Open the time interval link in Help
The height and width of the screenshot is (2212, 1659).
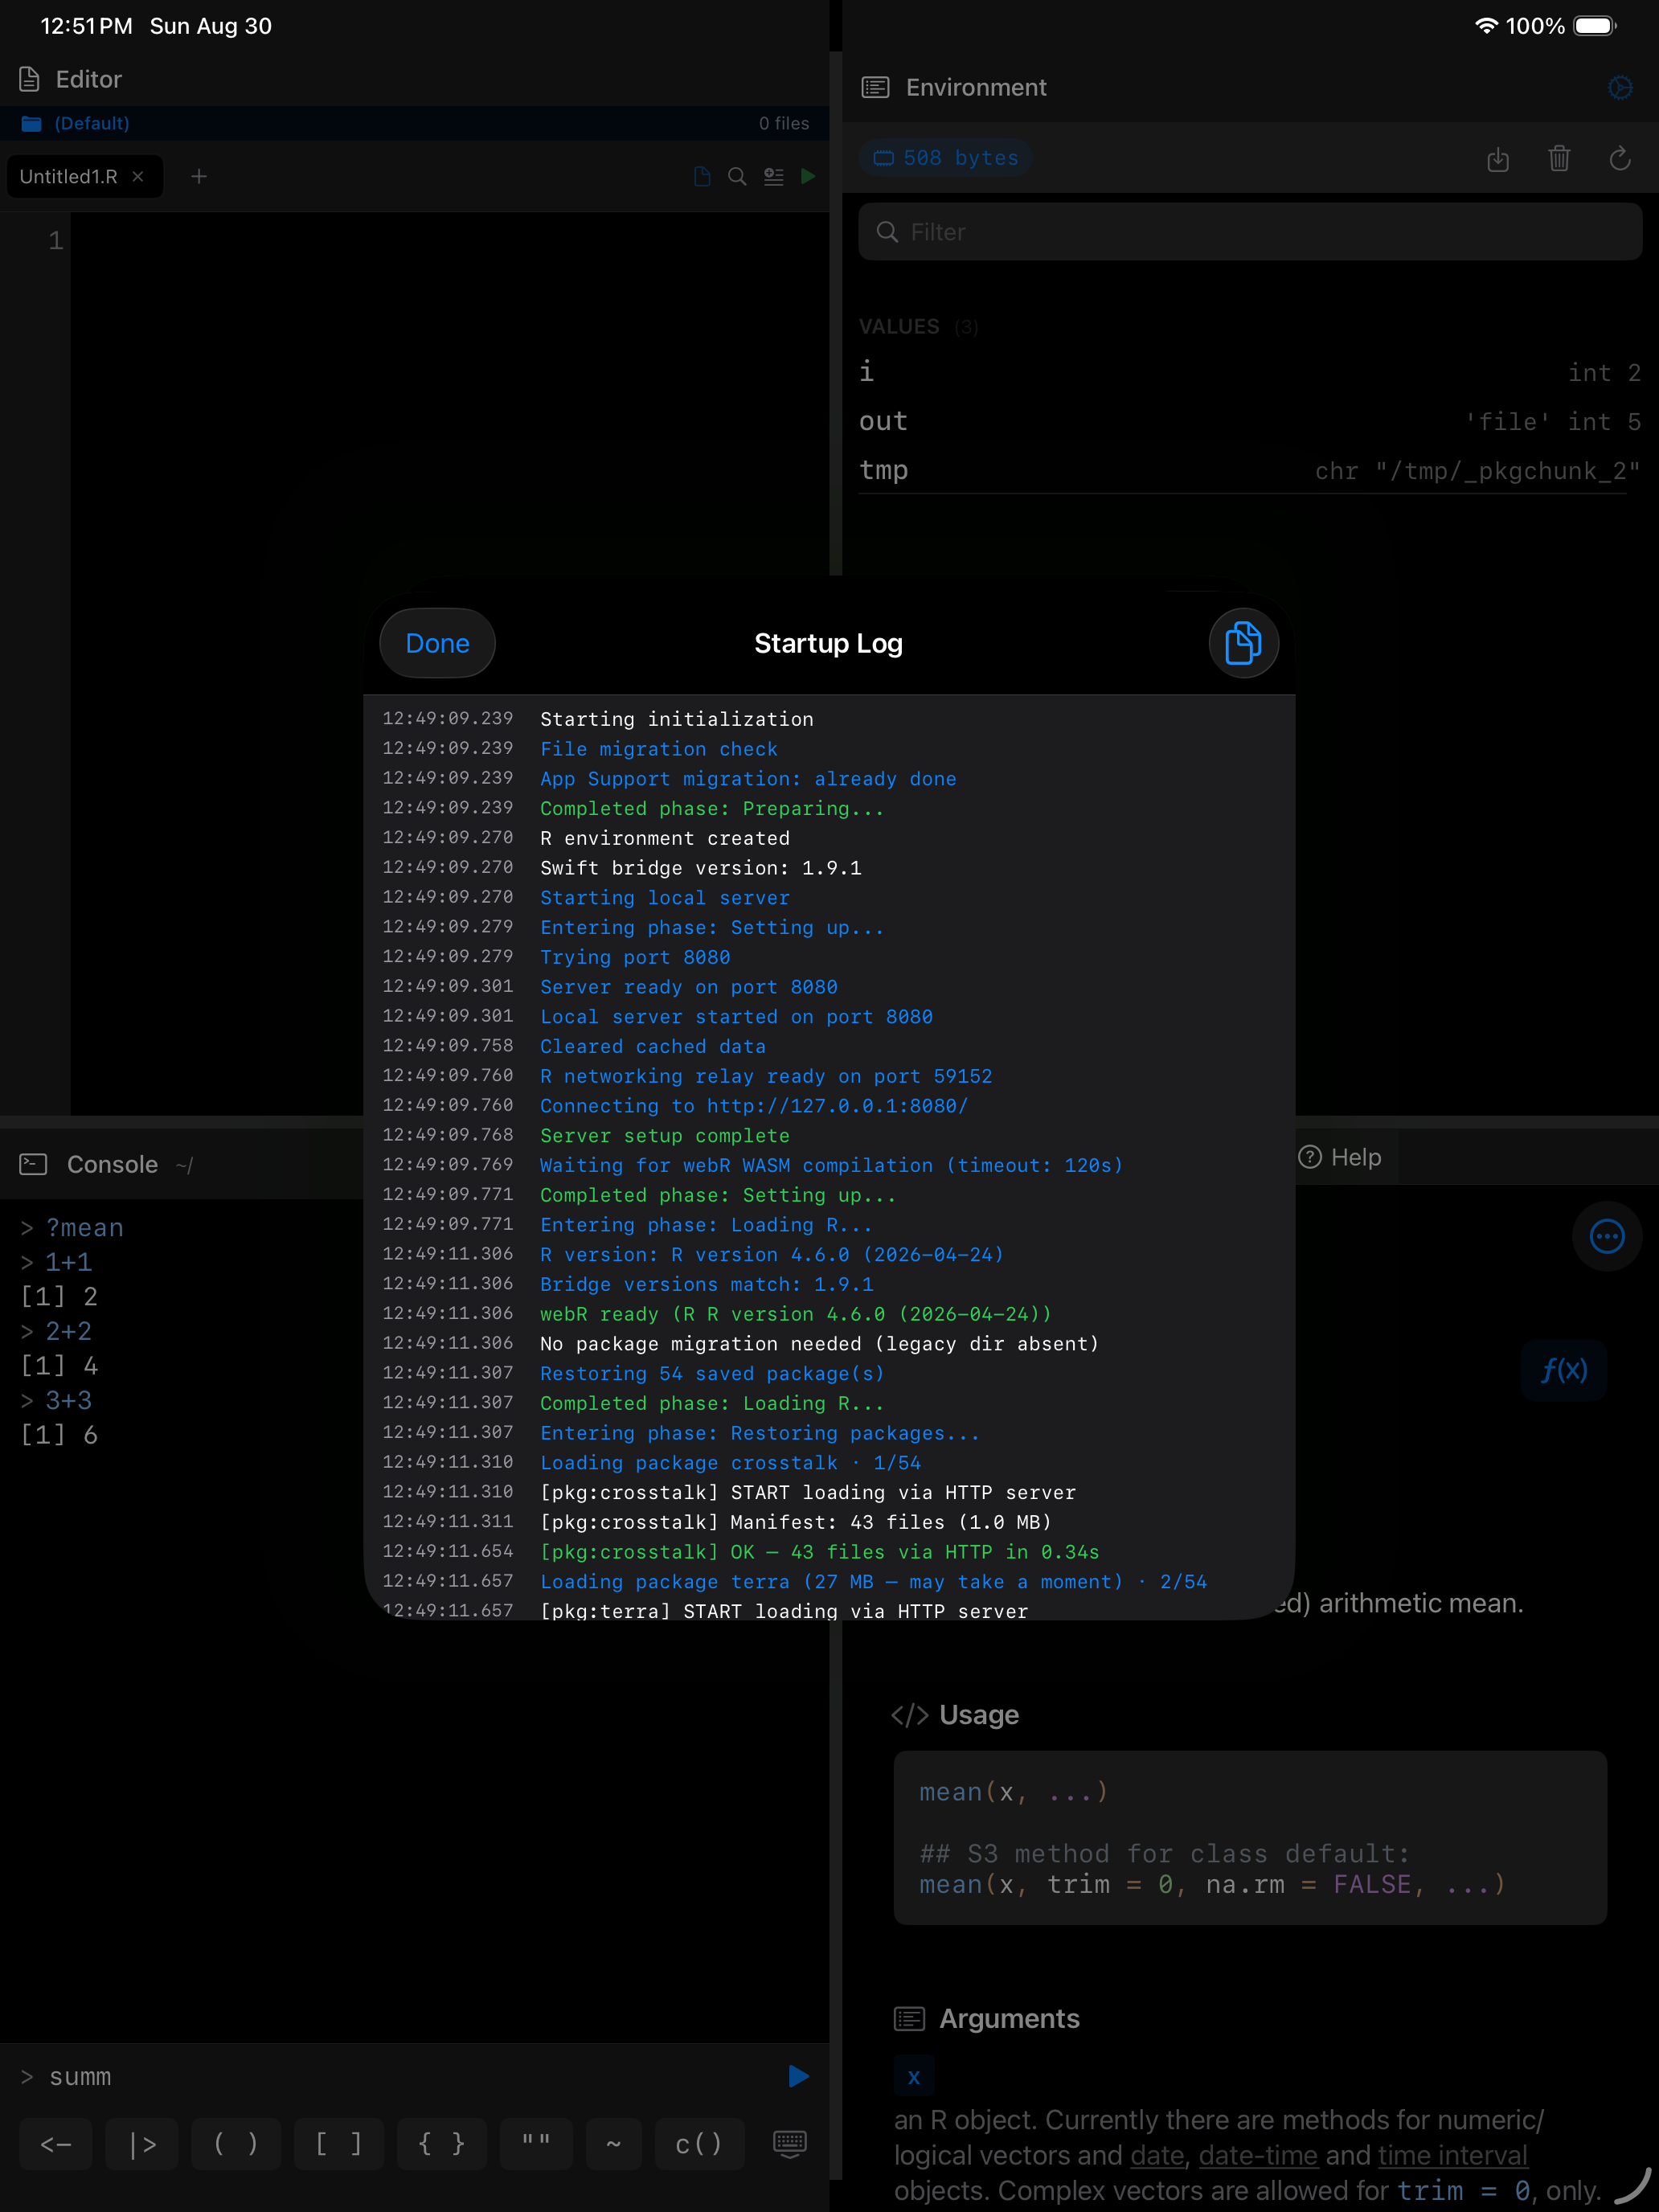pyautogui.click(x=1452, y=2155)
